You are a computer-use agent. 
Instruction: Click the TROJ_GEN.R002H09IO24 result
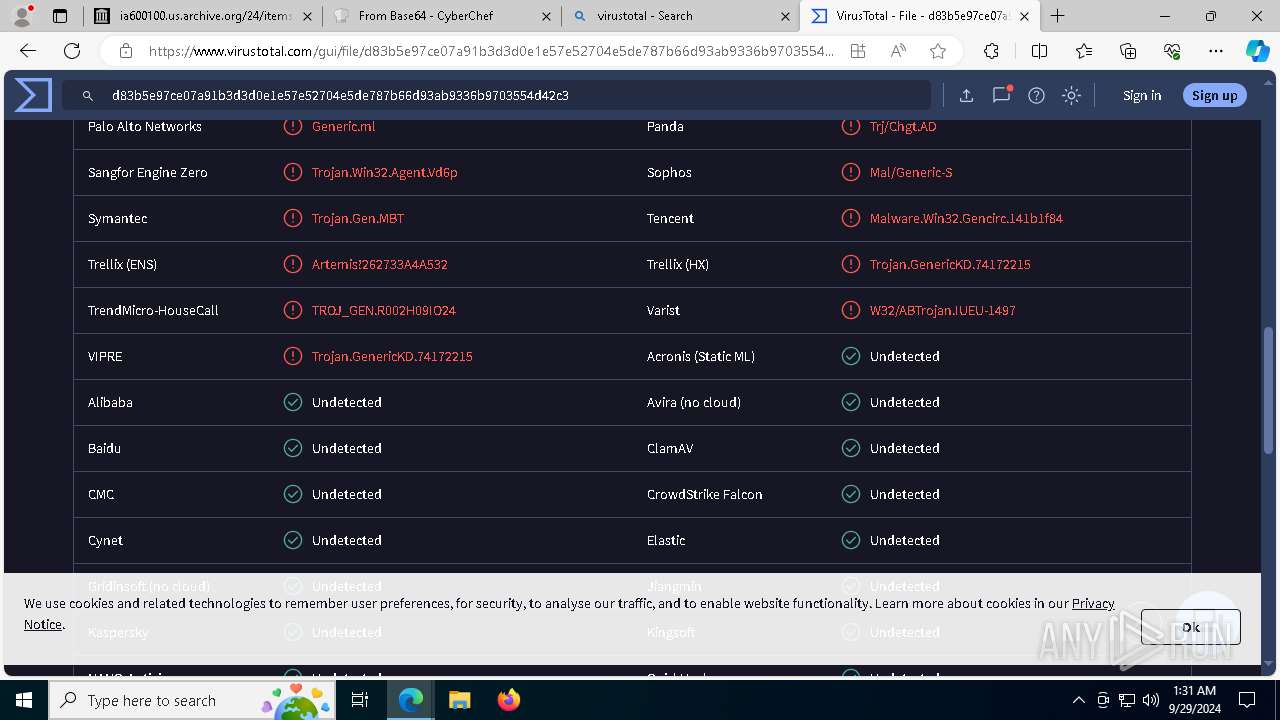pos(383,310)
